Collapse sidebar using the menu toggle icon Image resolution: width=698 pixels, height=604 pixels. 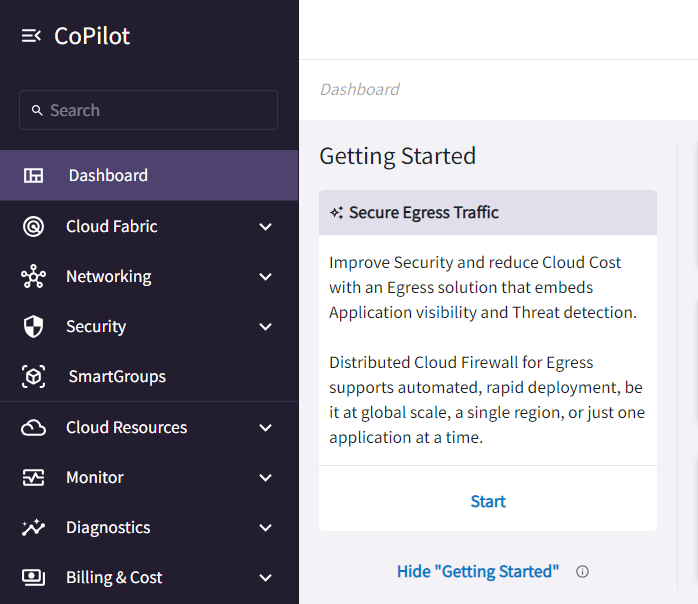[x=31, y=36]
